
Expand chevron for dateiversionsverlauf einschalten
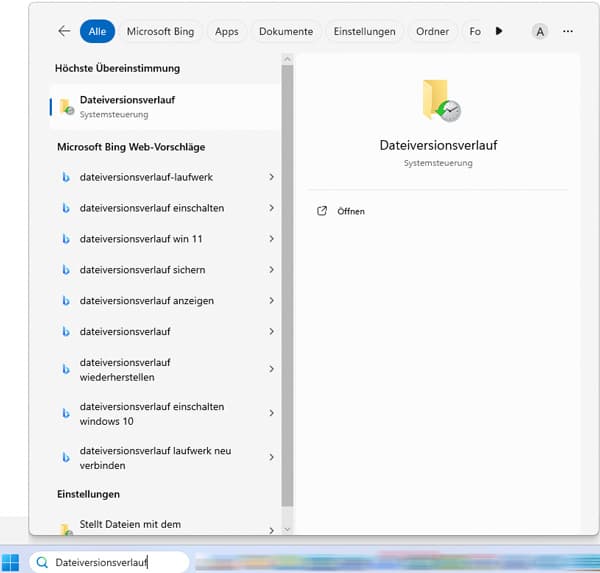point(271,208)
